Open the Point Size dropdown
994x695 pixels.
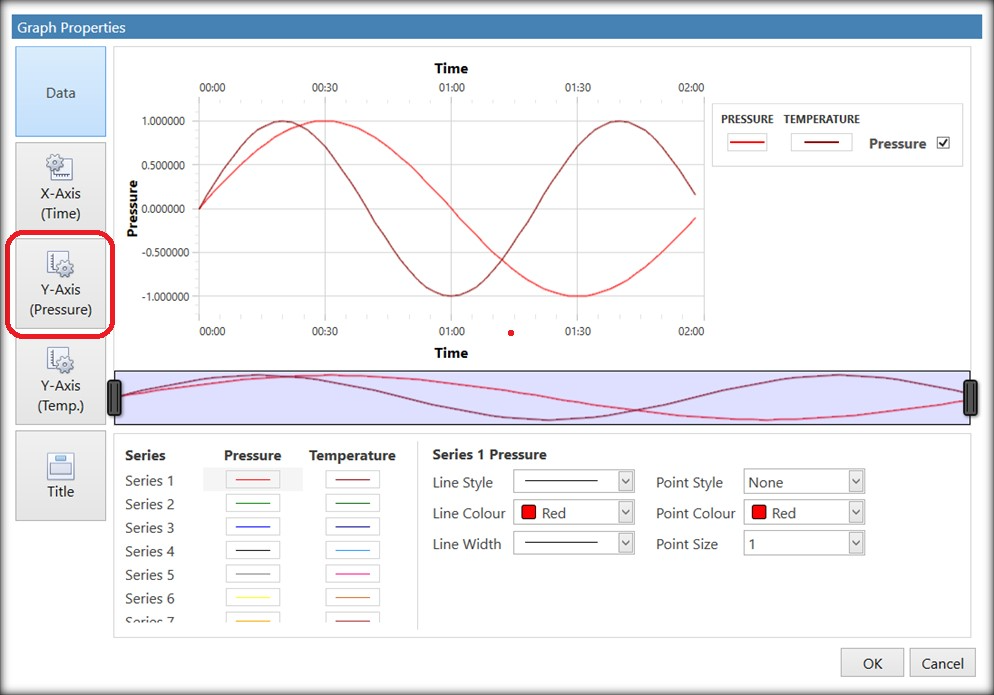tap(804, 543)
